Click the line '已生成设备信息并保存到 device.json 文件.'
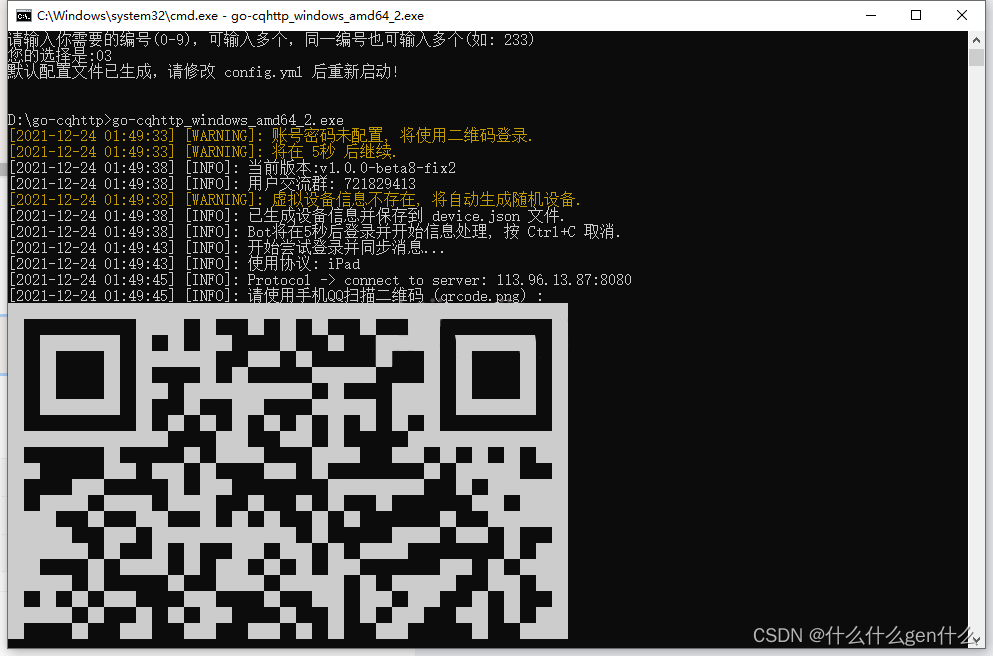The height and width of the screenshot is (656, 993). 287,215
